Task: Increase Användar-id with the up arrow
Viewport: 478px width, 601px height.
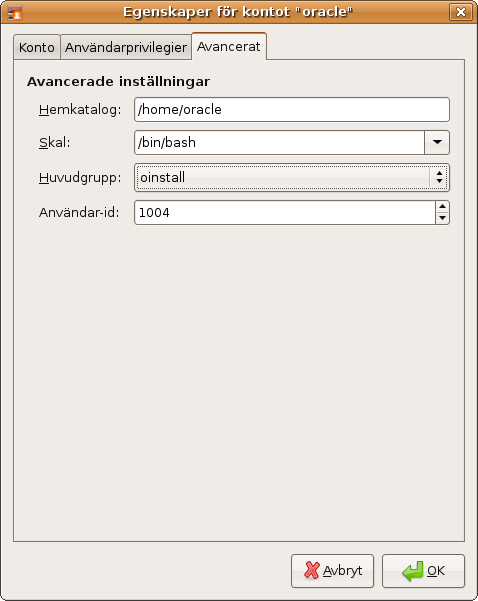Action: (x=442, y=207)
